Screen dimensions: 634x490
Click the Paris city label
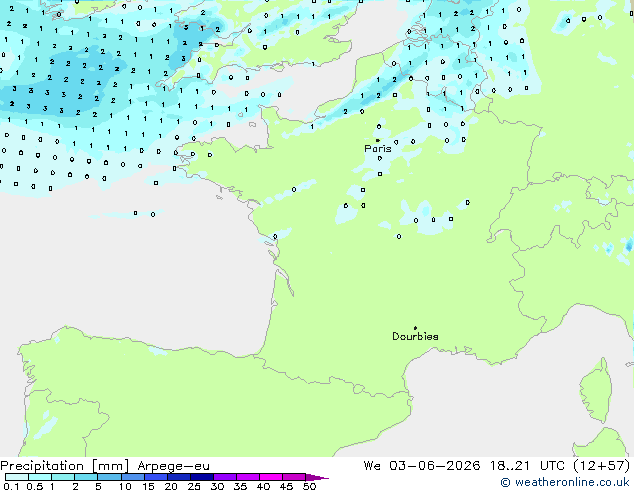pyautogui.click(x=378, y=149)
